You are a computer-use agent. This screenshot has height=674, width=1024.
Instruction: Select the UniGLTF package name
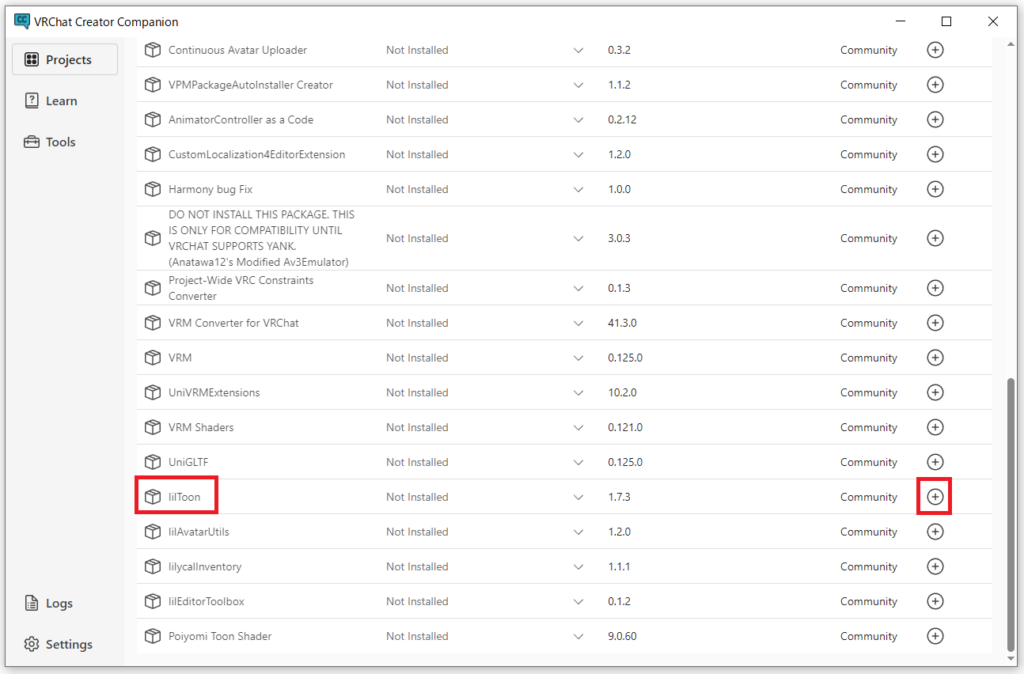coord(188,462)
